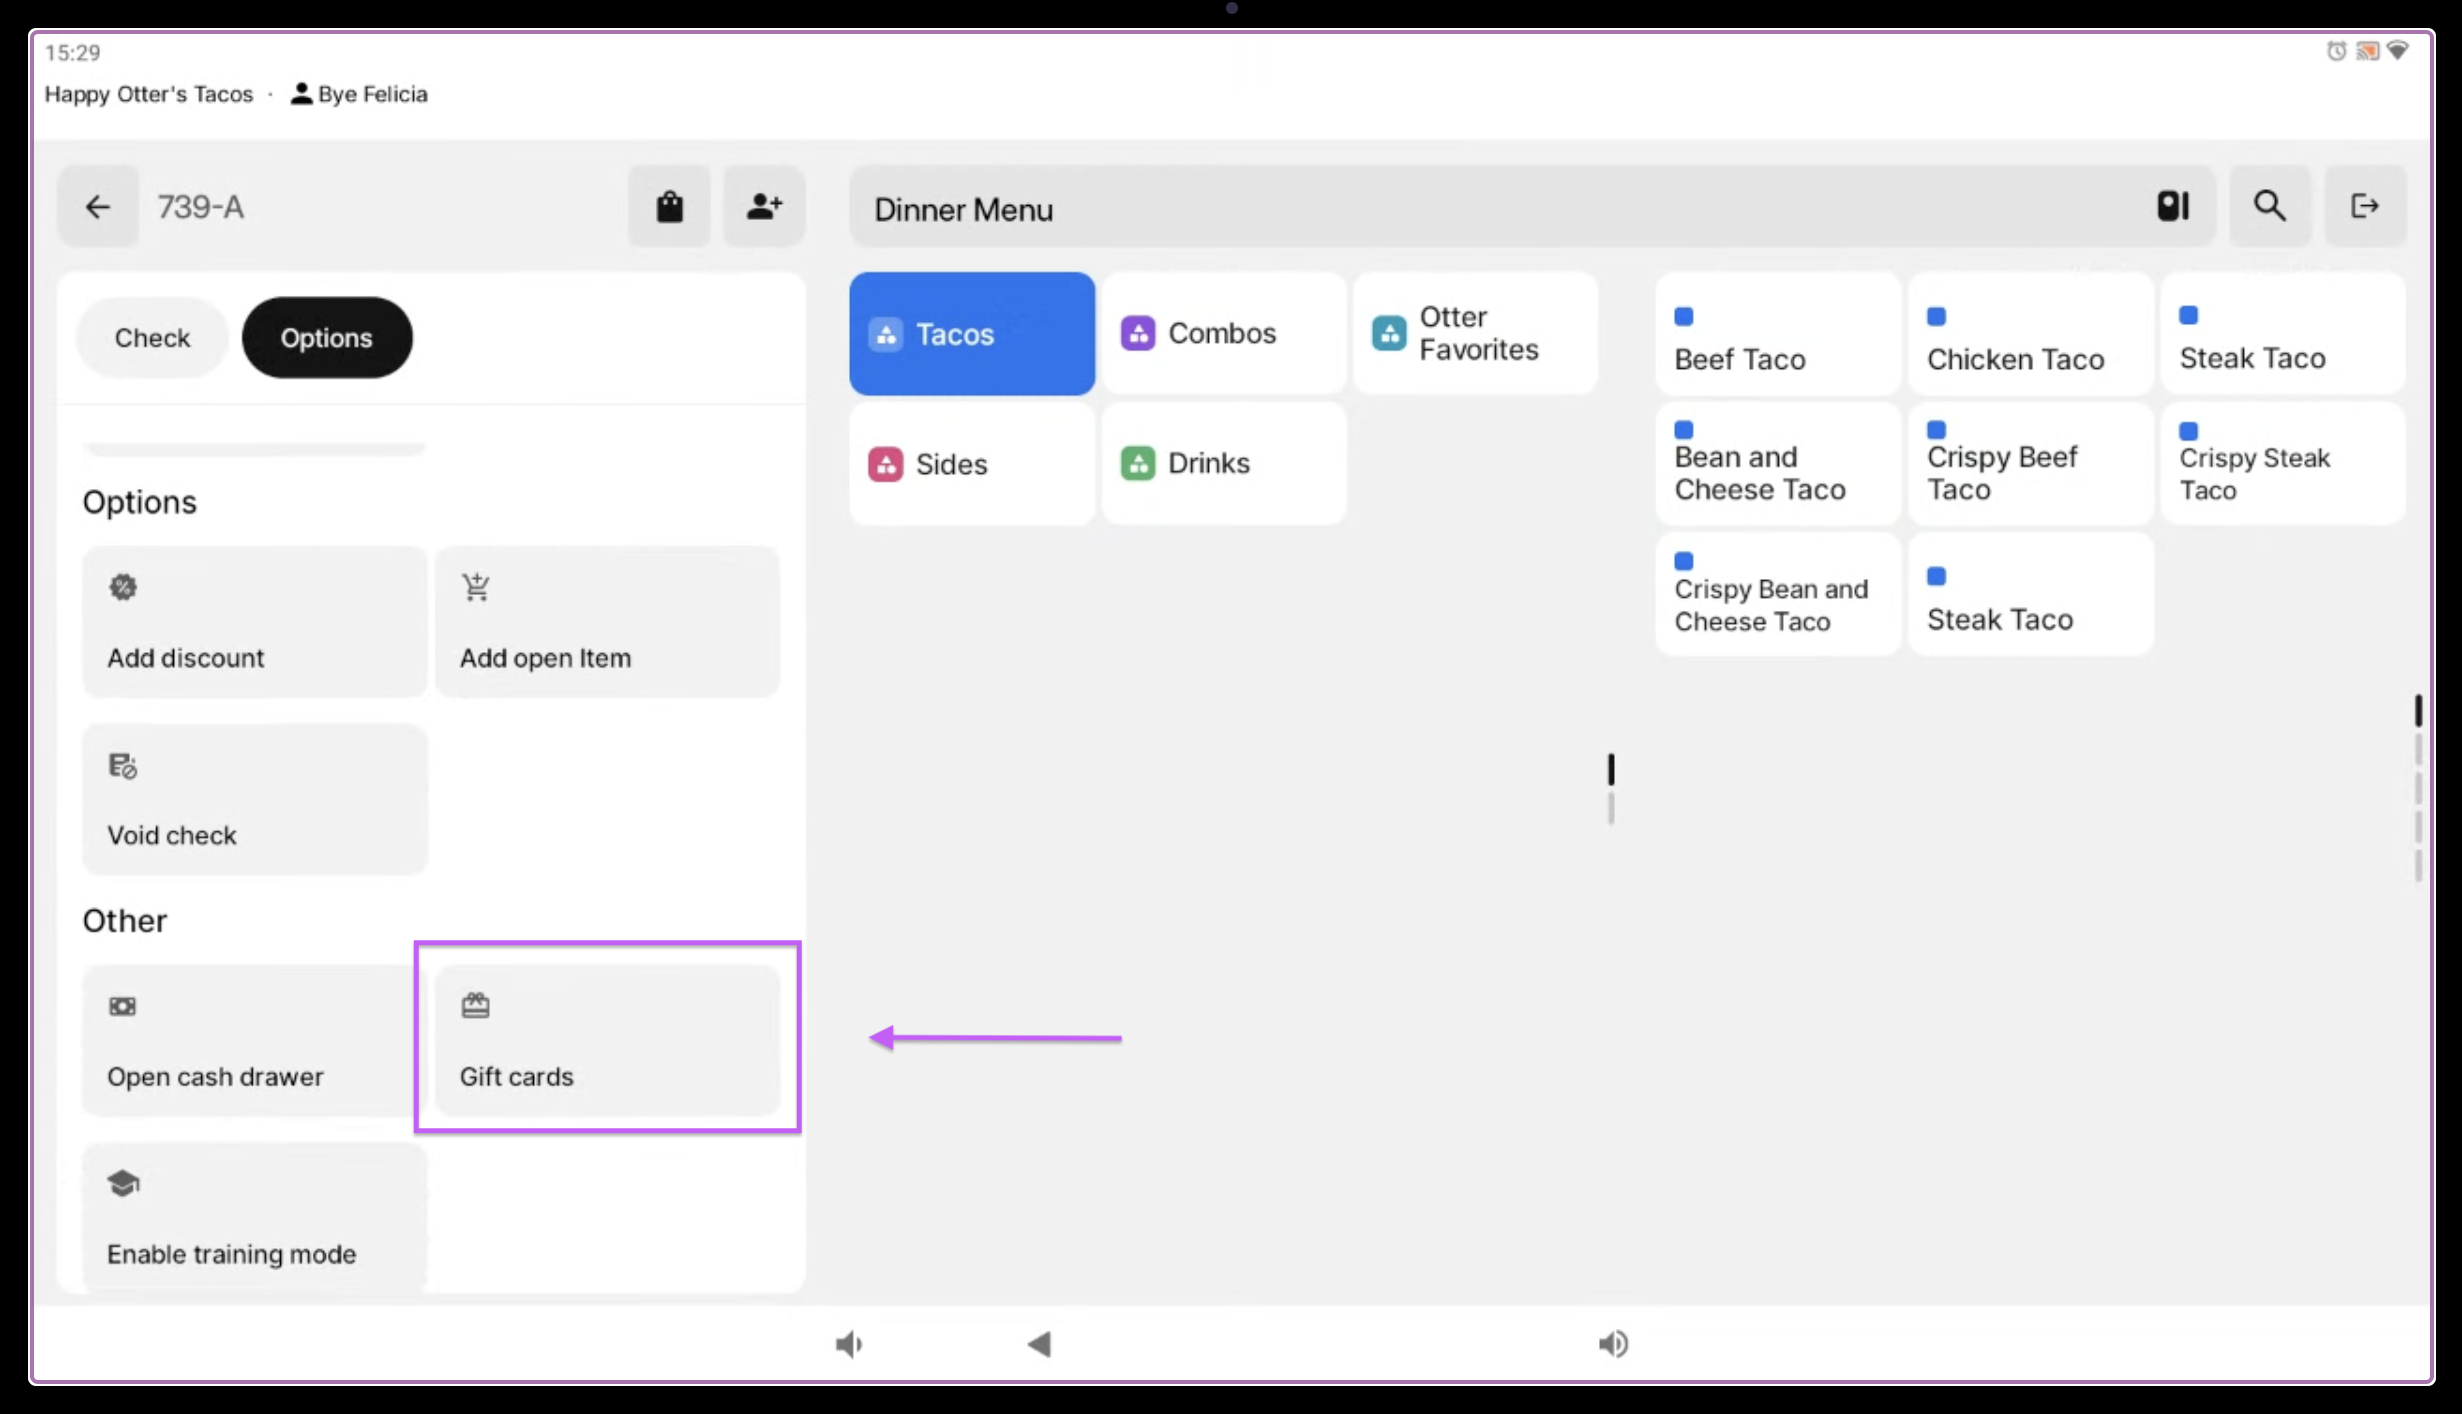2462x1414 pixels.
Task: Toggle the menu layout panel icon
Action: (x=2172, y=207)
